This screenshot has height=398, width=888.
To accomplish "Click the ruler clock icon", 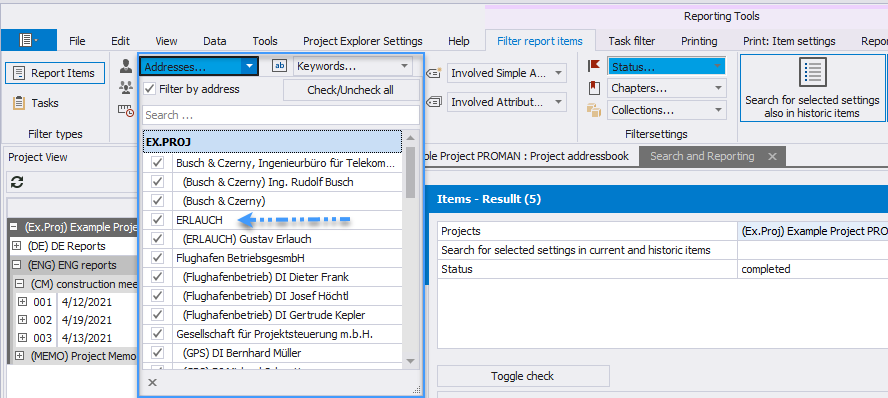I will (x=126, y=110).
